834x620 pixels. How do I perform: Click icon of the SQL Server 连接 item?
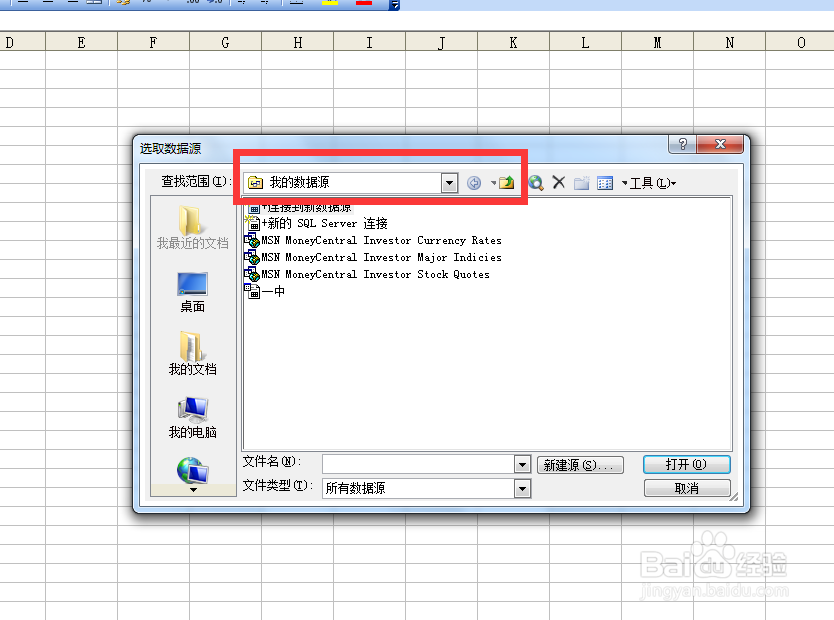click(252, 223)
